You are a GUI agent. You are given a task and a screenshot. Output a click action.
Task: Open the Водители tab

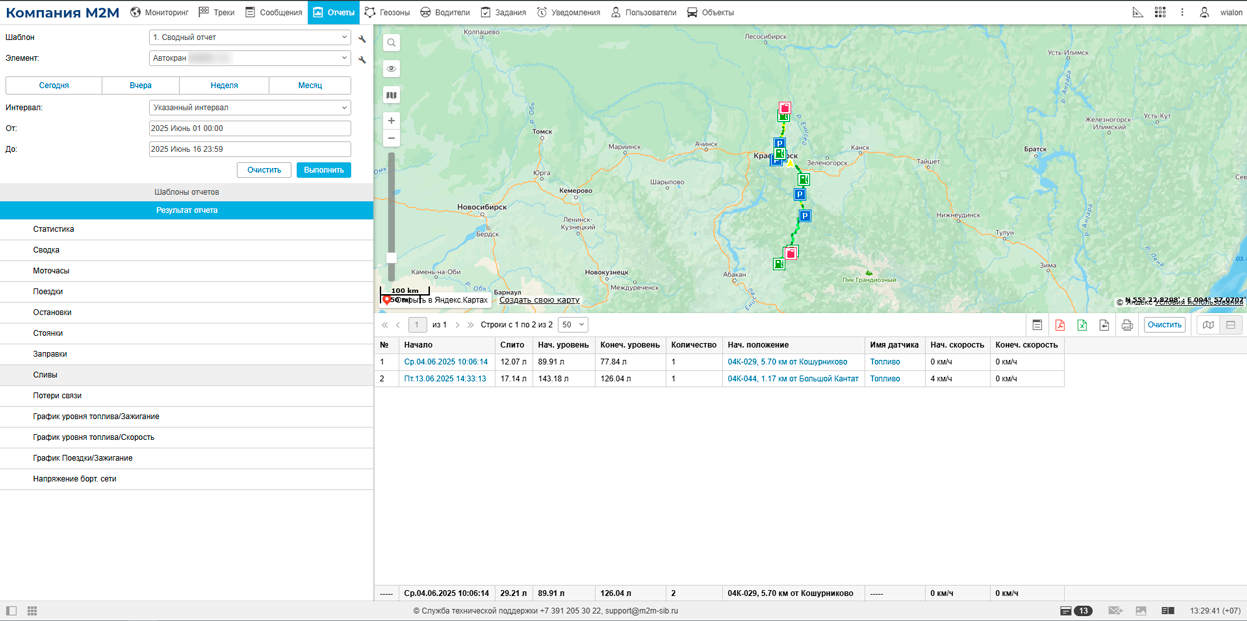tap(444, 12)
